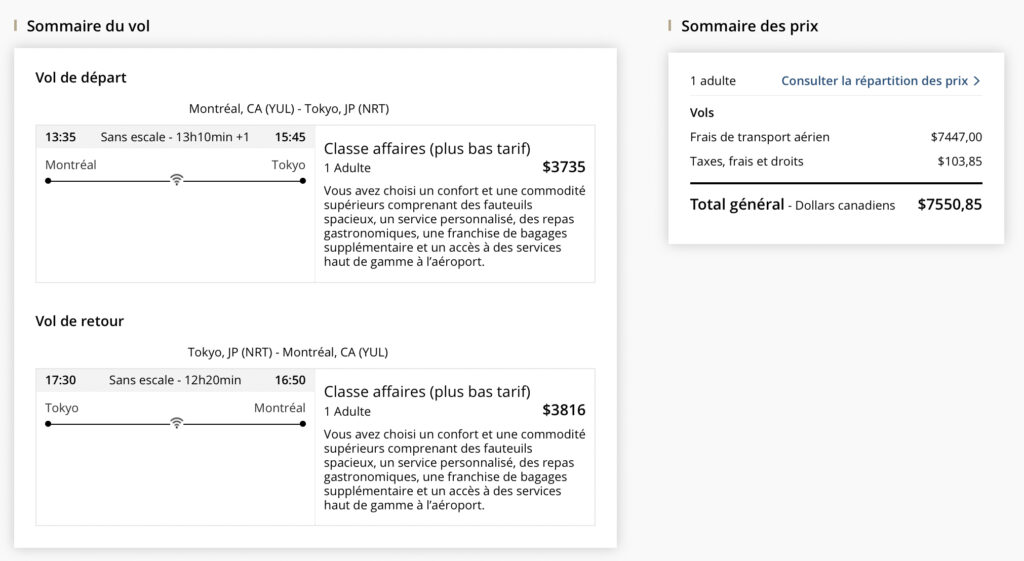Click the 16:50 return arrival time
The image size is (1024, 561).
[x=290, y=380]
